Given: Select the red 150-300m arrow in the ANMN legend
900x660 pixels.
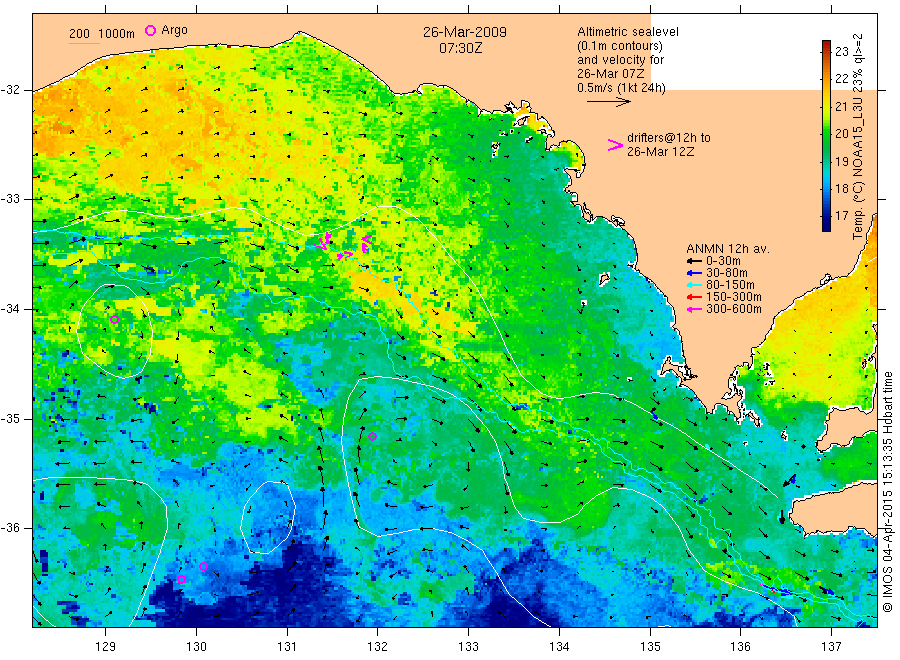Looking at the screenshot, I should click(x=694, y=297).
